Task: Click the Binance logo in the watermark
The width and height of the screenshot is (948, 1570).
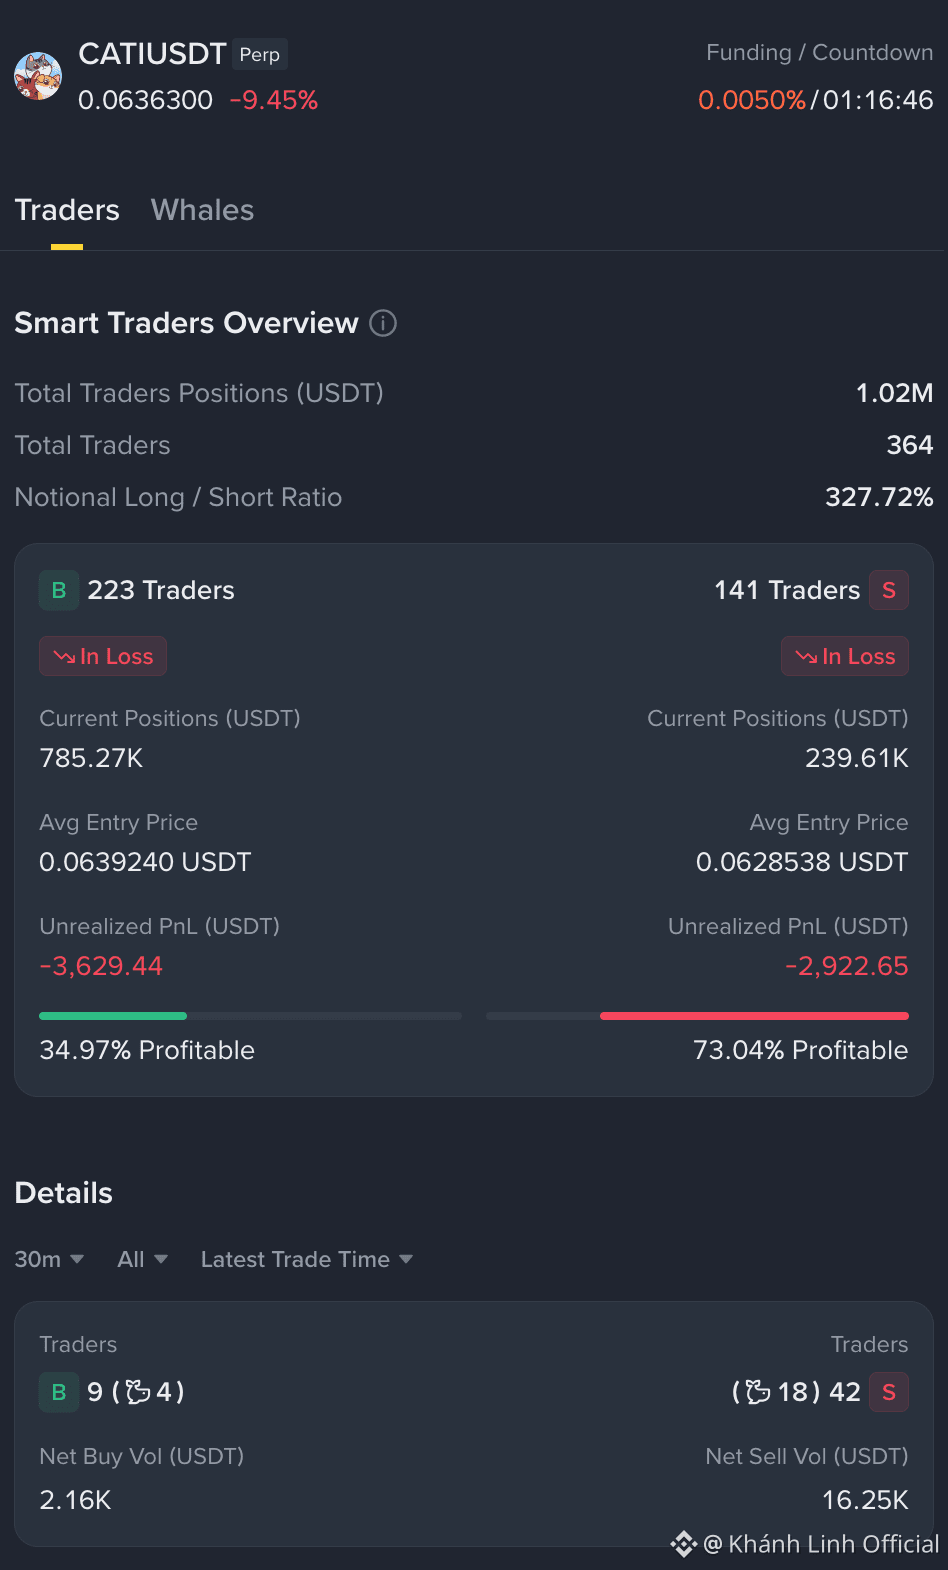Action: click(x=684, y=1544)
